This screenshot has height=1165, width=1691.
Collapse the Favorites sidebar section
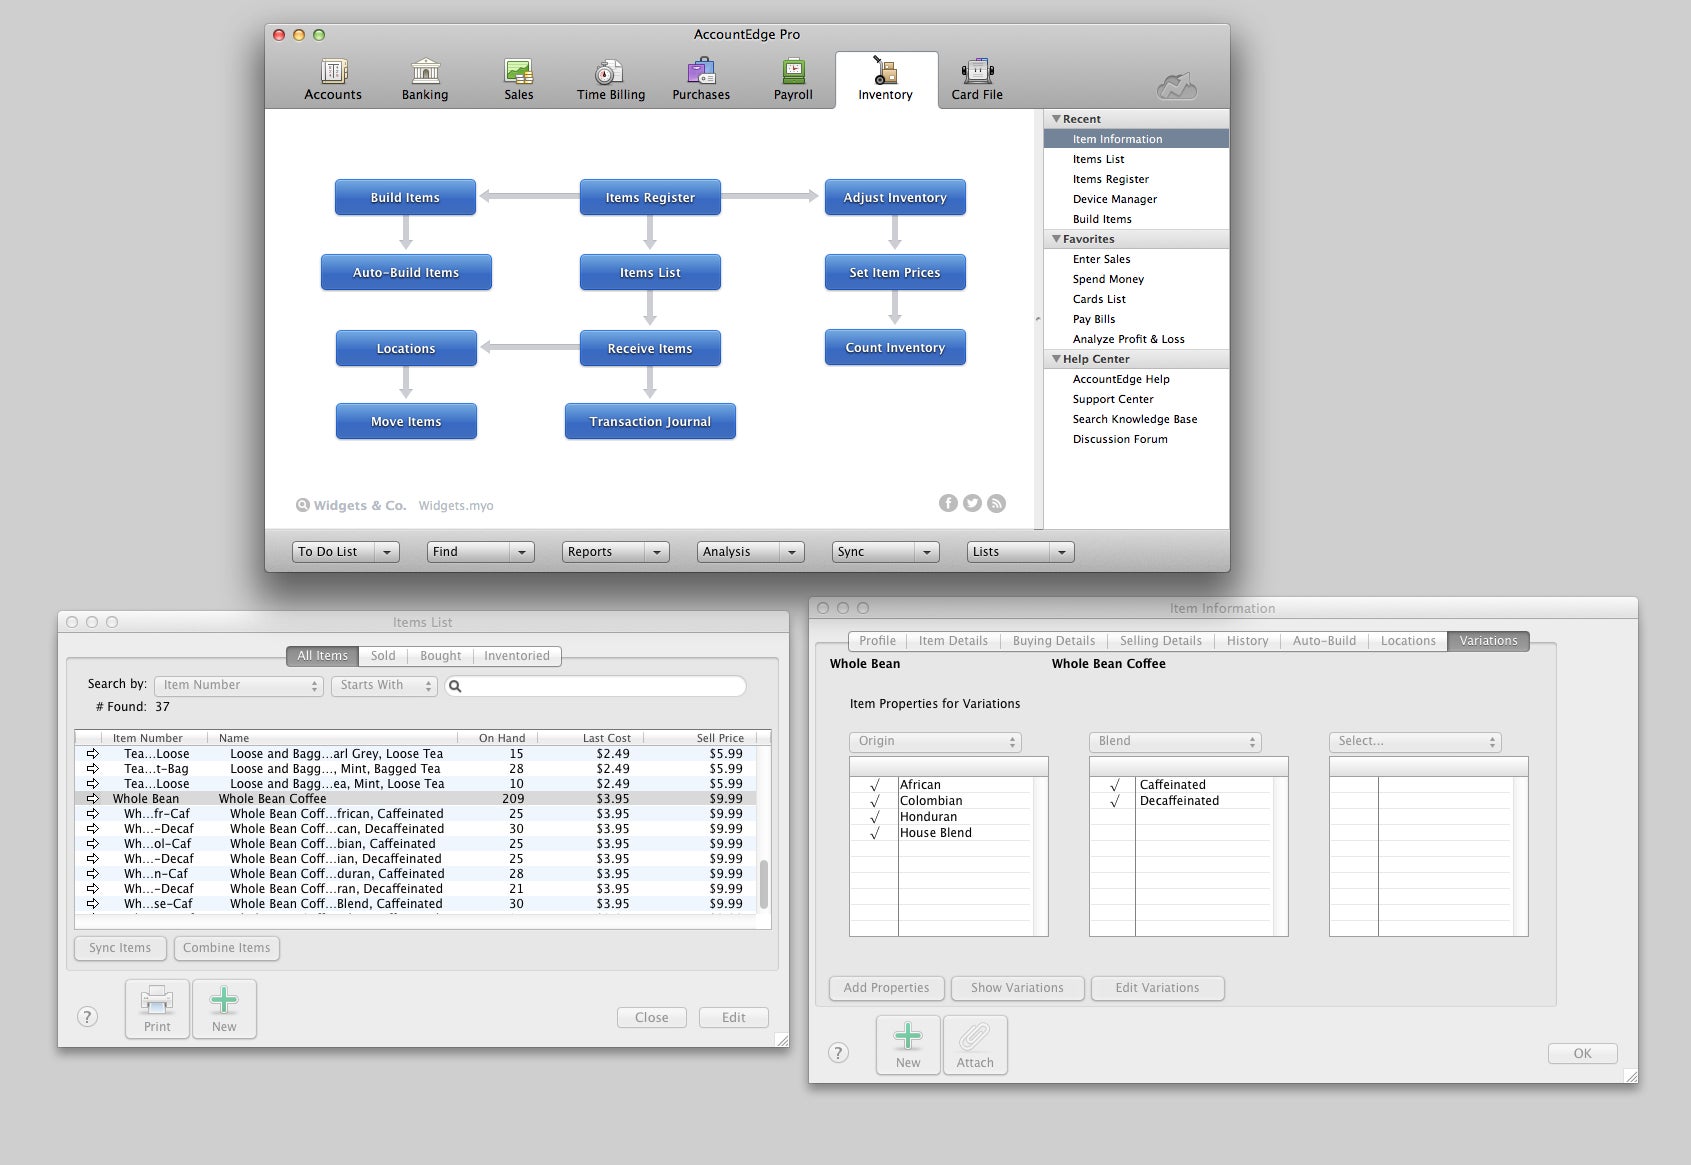pos(1056,239)
